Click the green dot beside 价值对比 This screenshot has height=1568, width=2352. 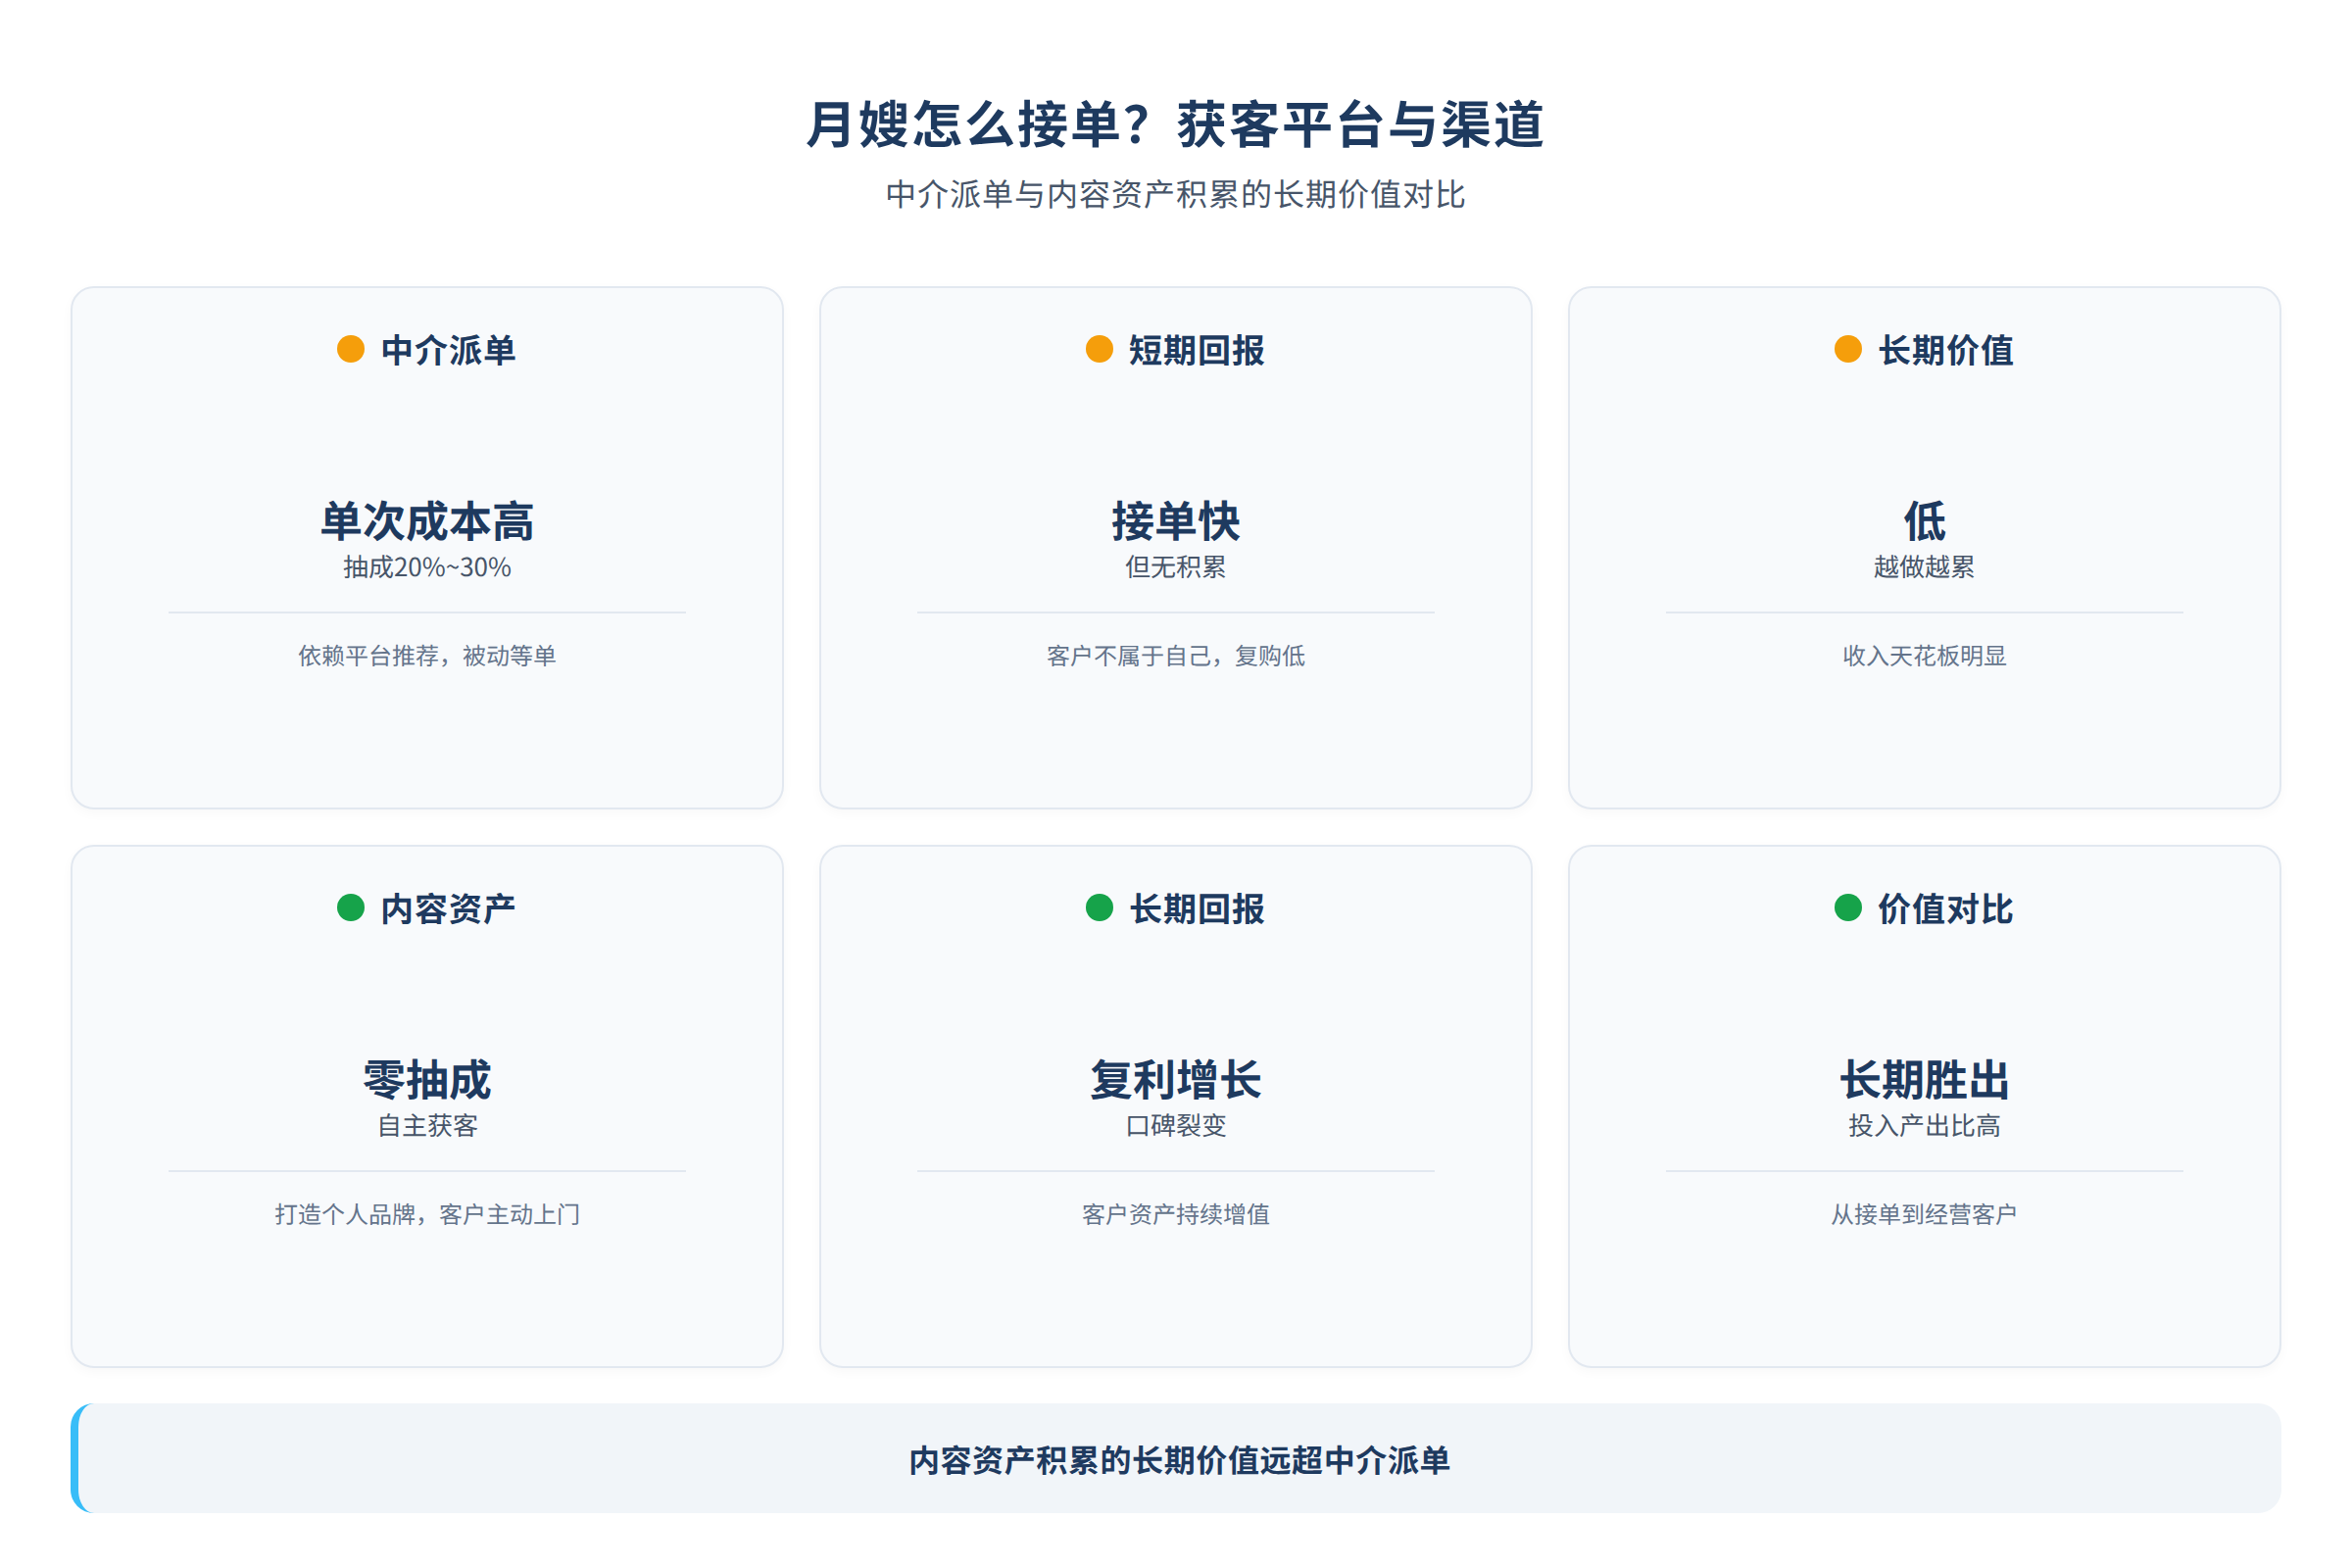(1848, 907)
